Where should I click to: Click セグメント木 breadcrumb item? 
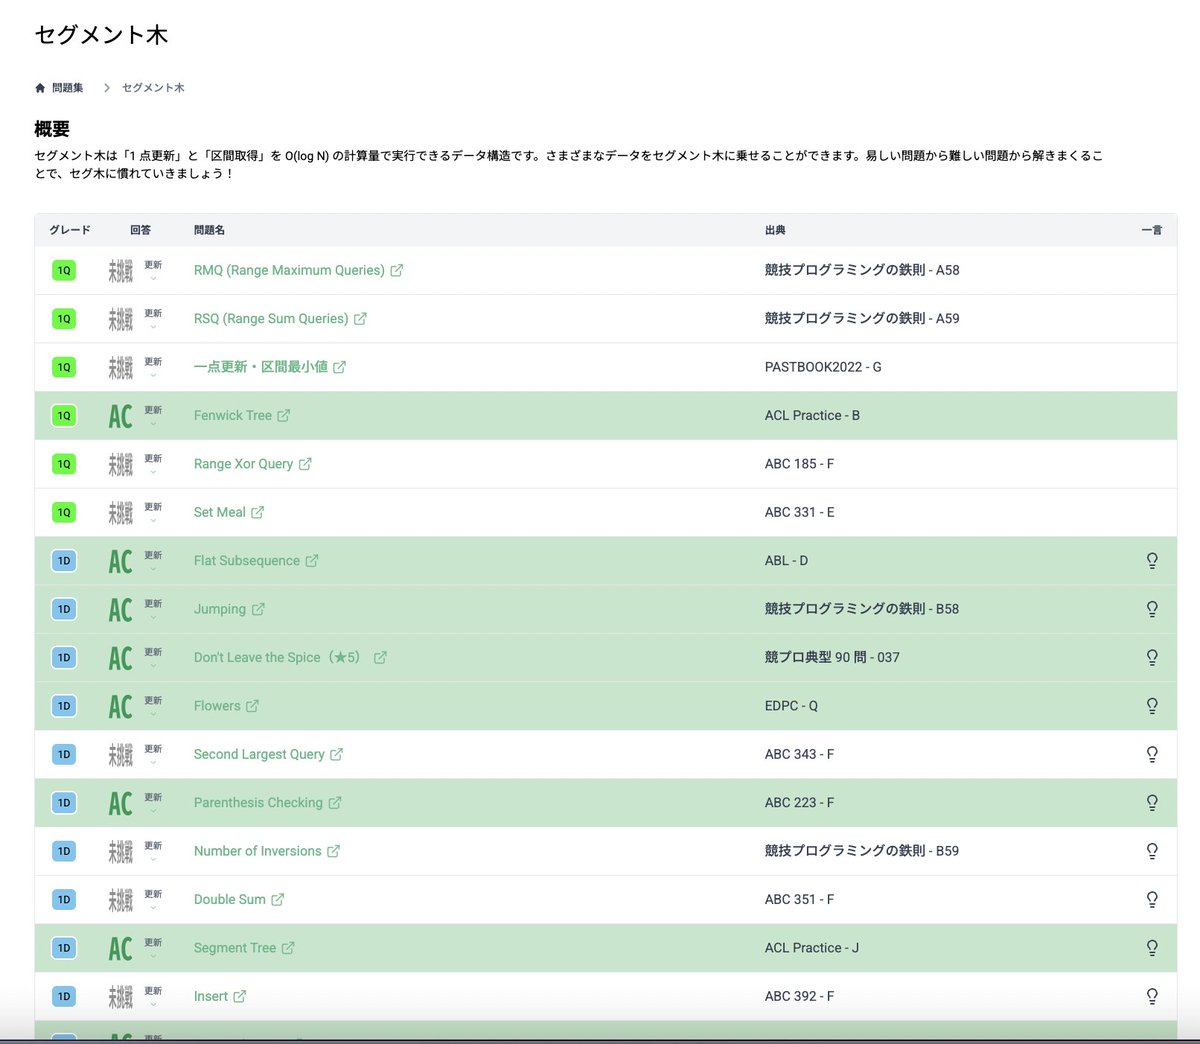point(153,88)
